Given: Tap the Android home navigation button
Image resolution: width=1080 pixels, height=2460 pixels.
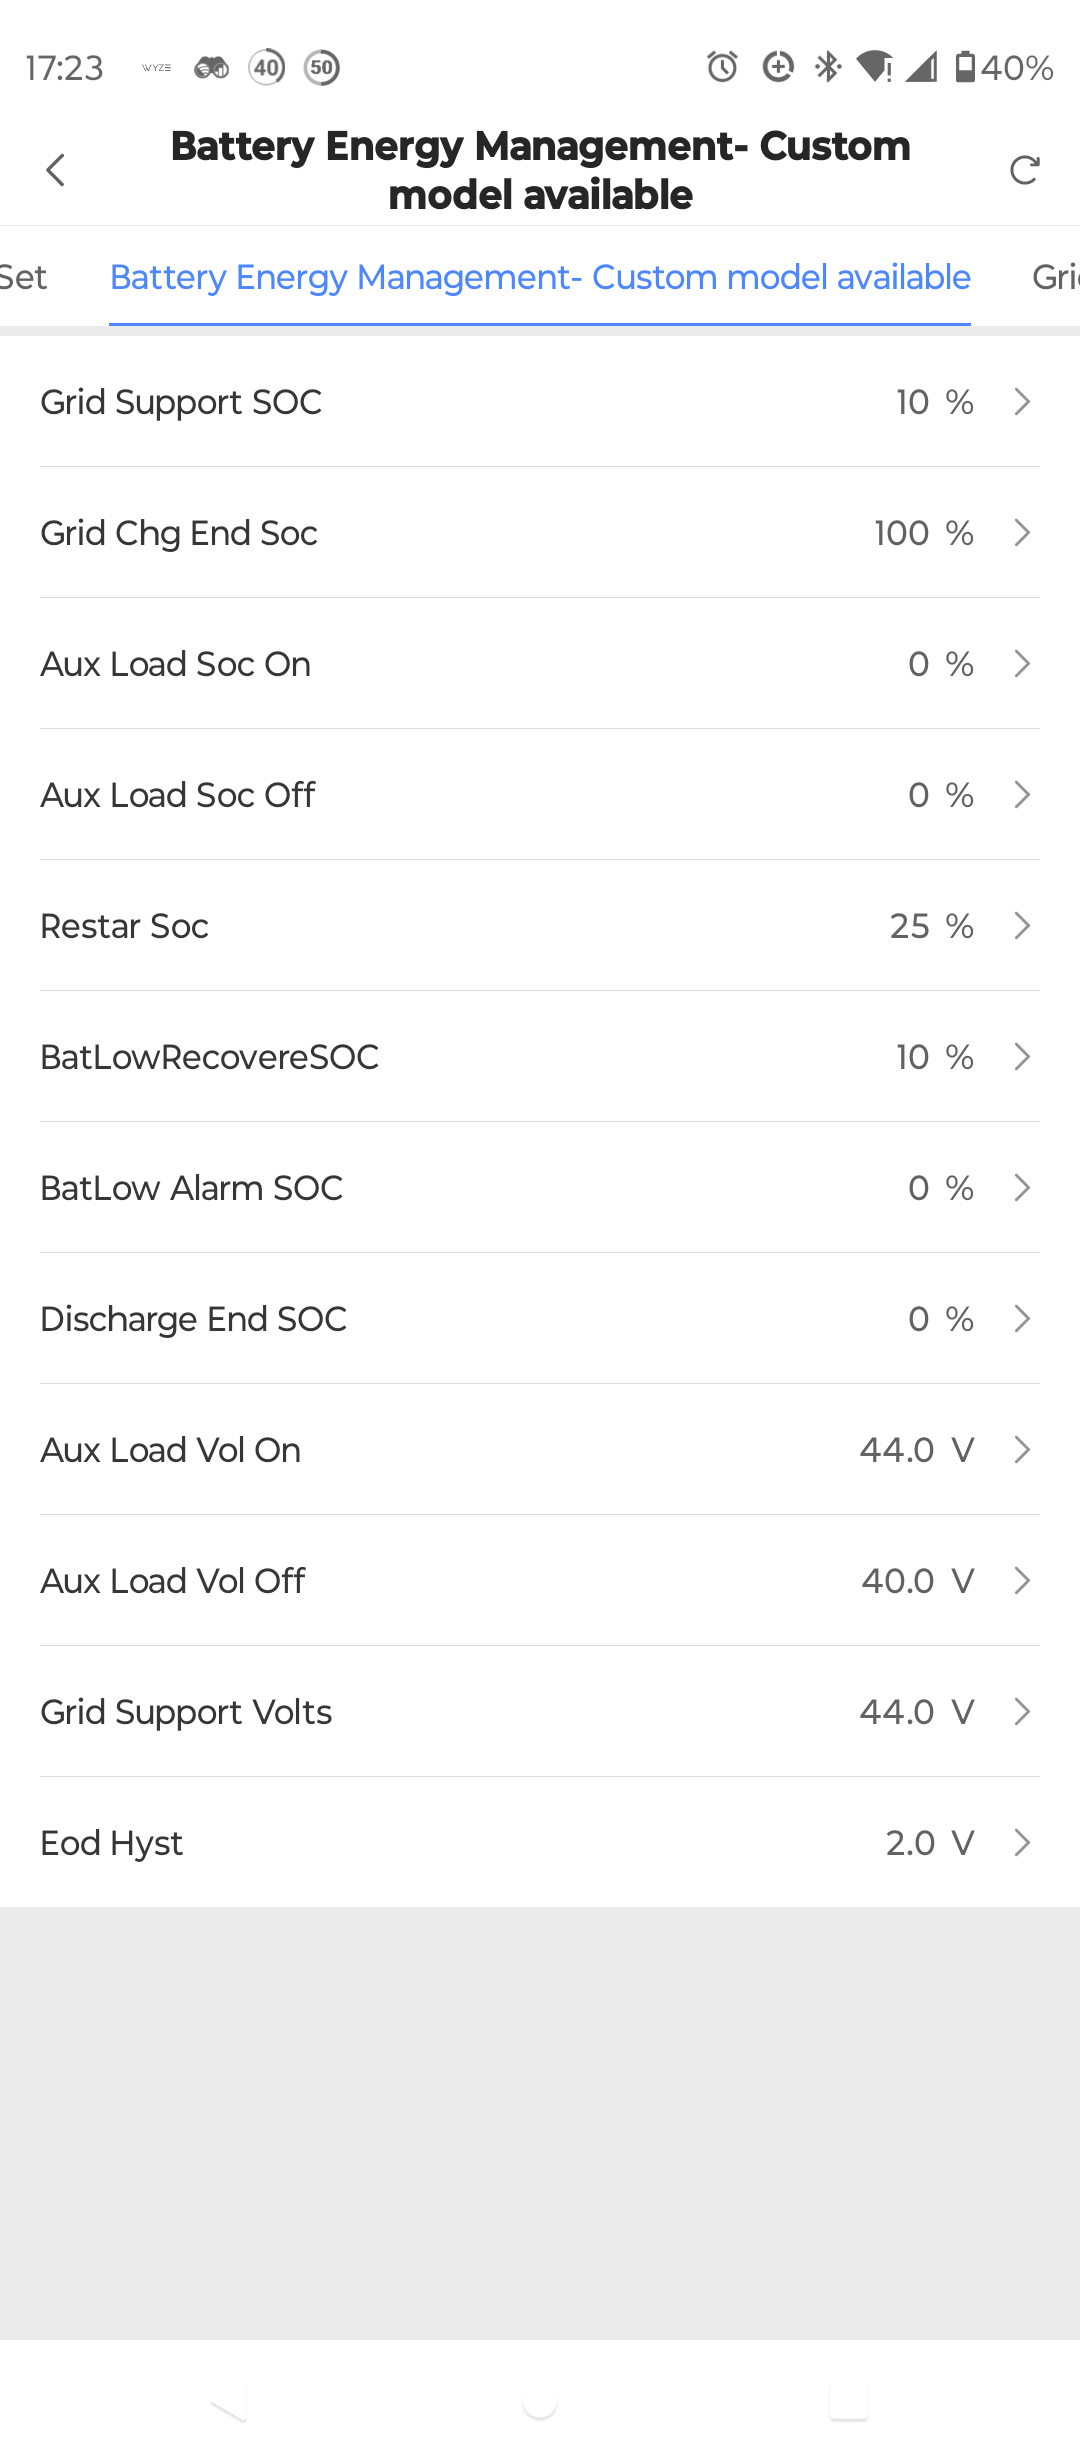Looking at the screenshot, I should [x=540, y=2400].
